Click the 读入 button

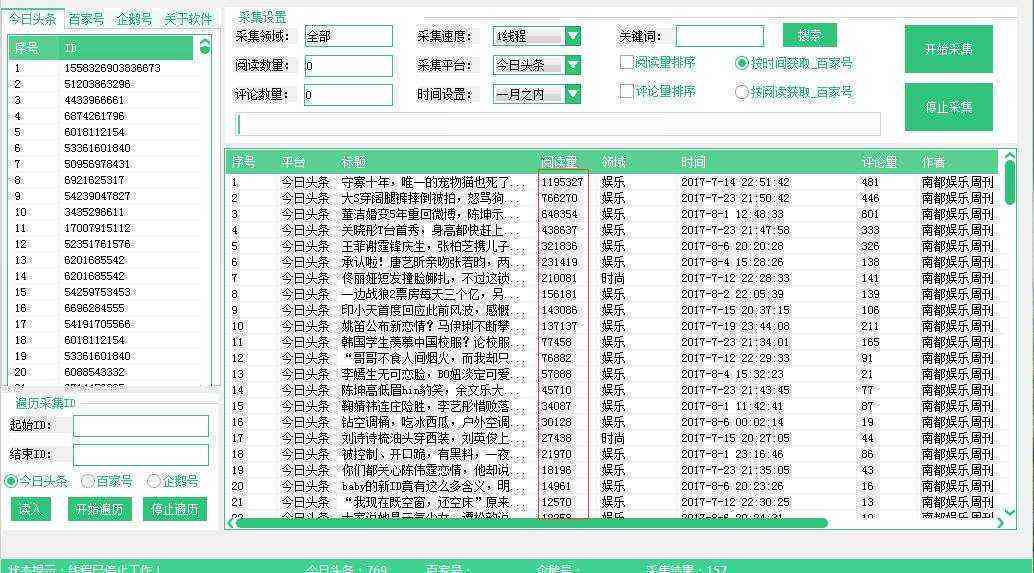[30, 509]
